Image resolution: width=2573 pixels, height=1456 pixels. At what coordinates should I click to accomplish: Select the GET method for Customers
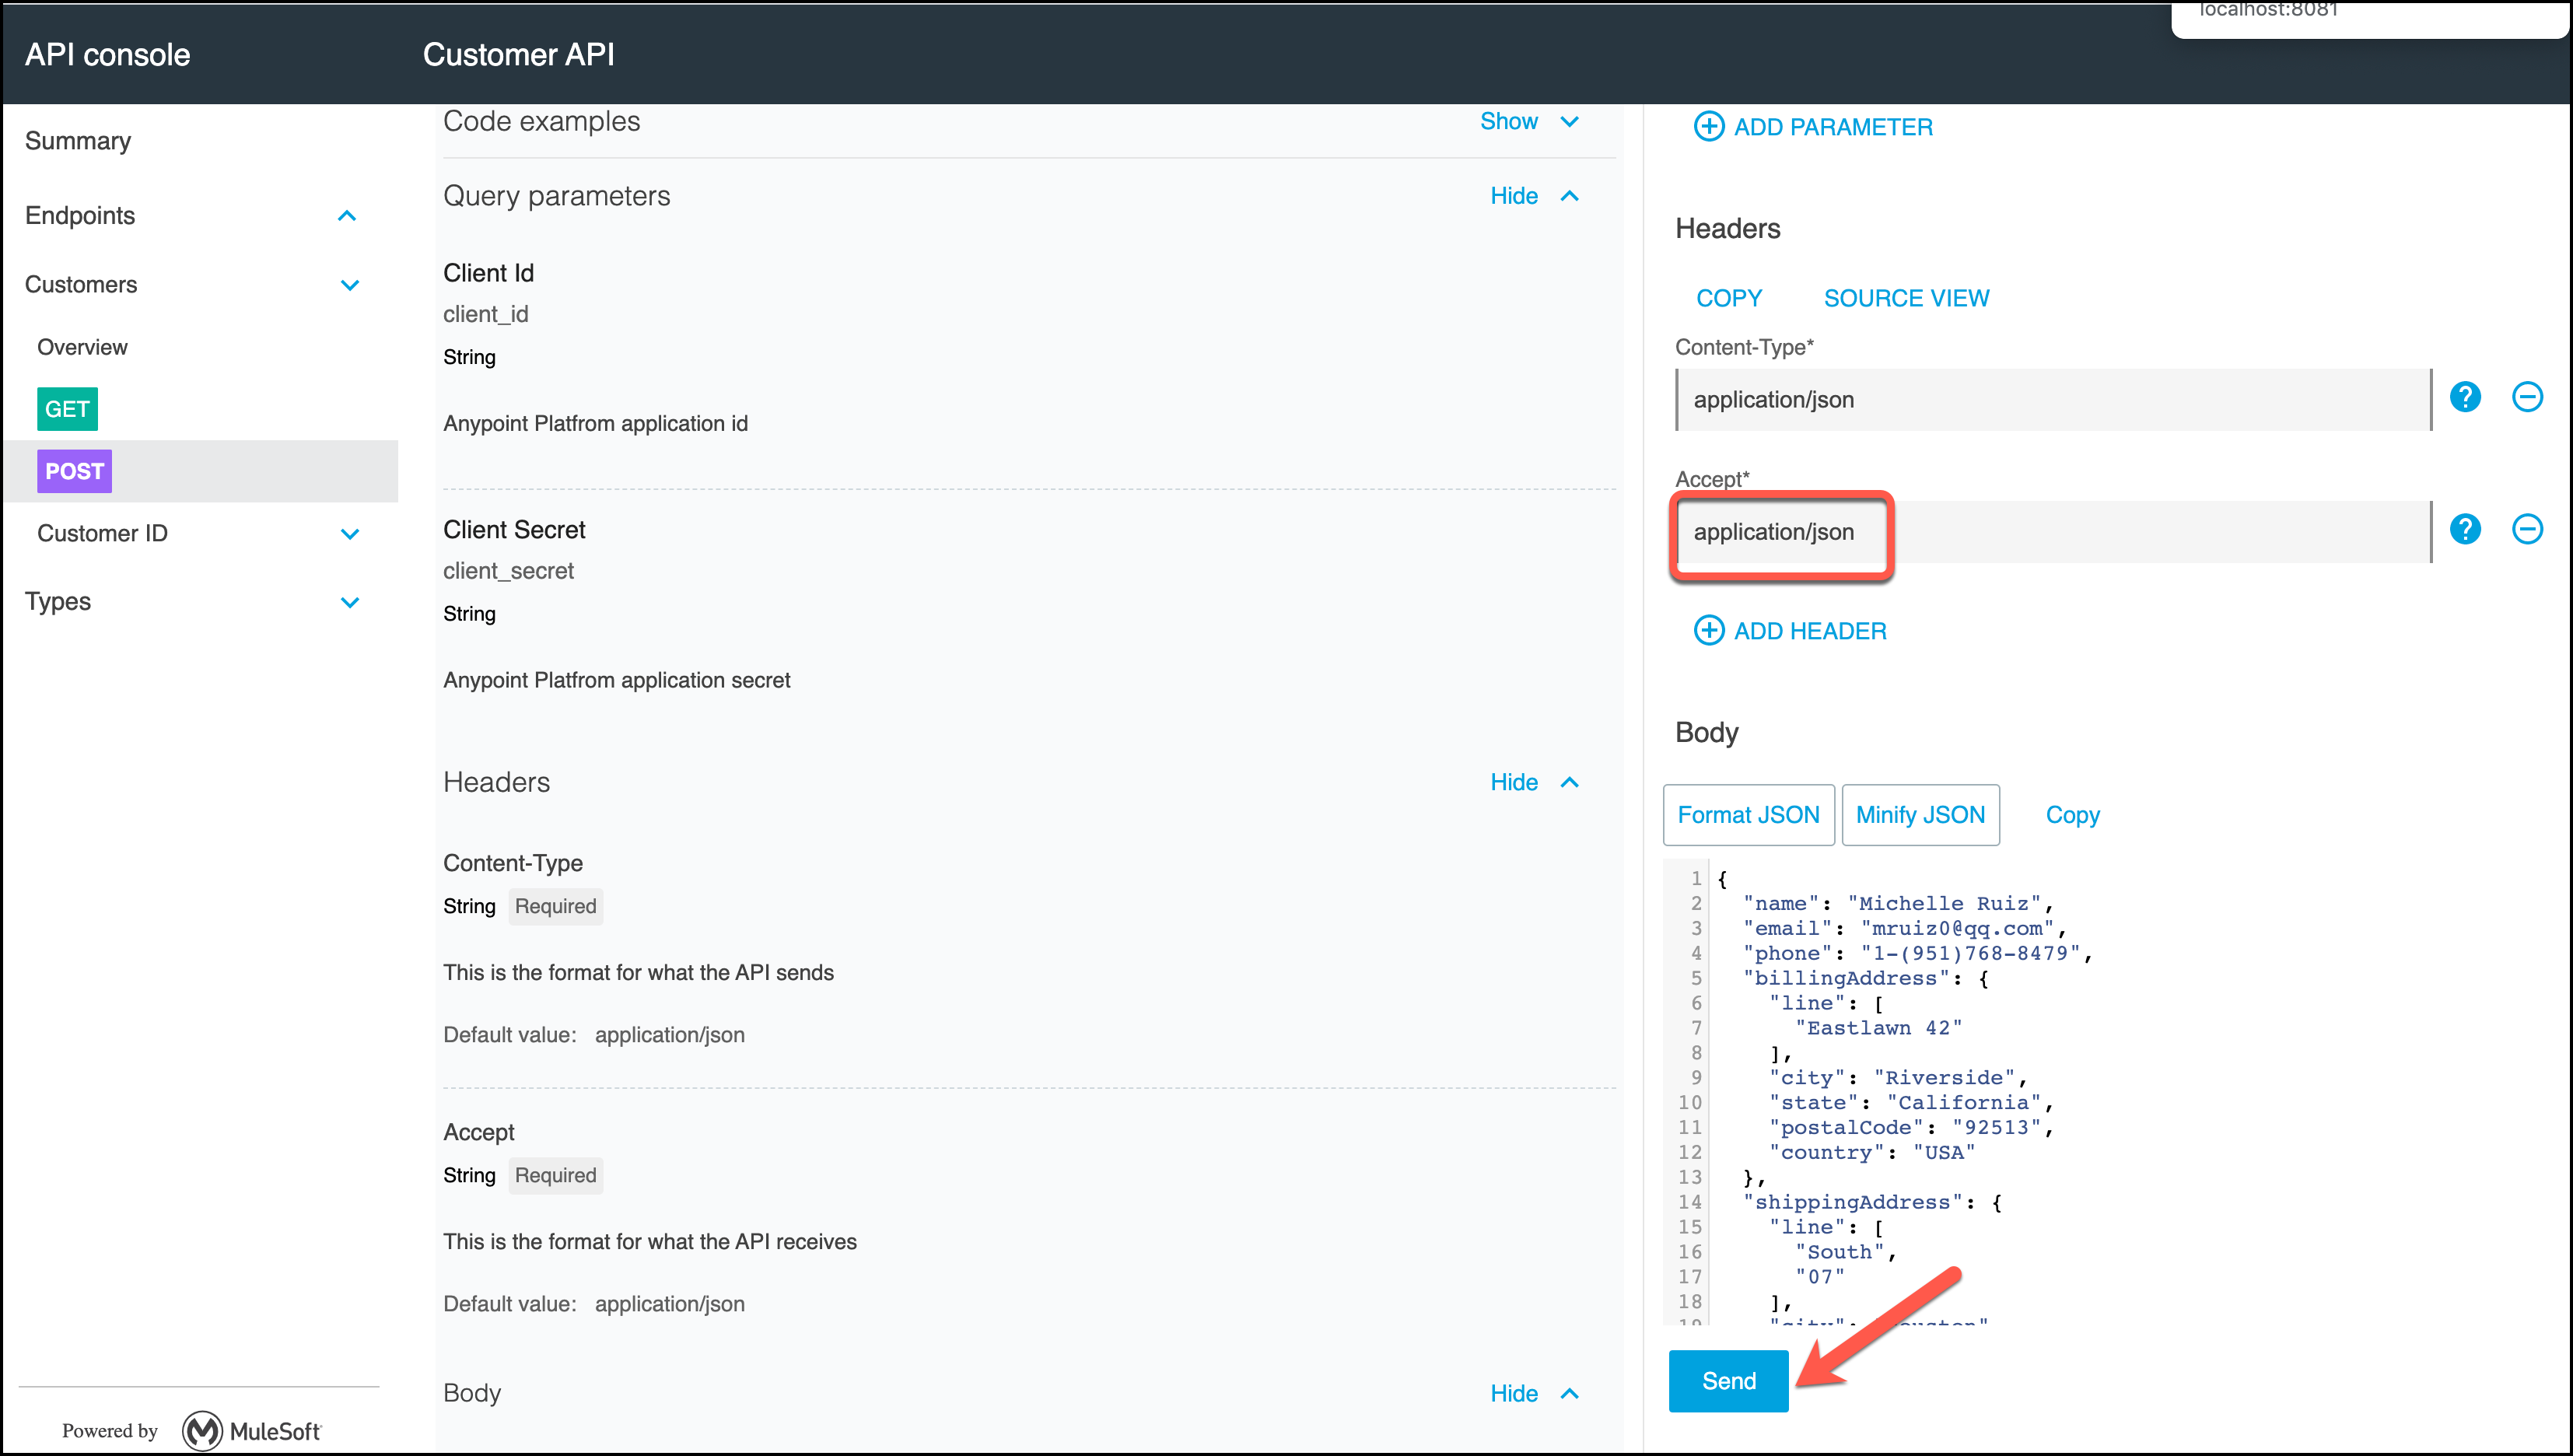tap(67, 409)
